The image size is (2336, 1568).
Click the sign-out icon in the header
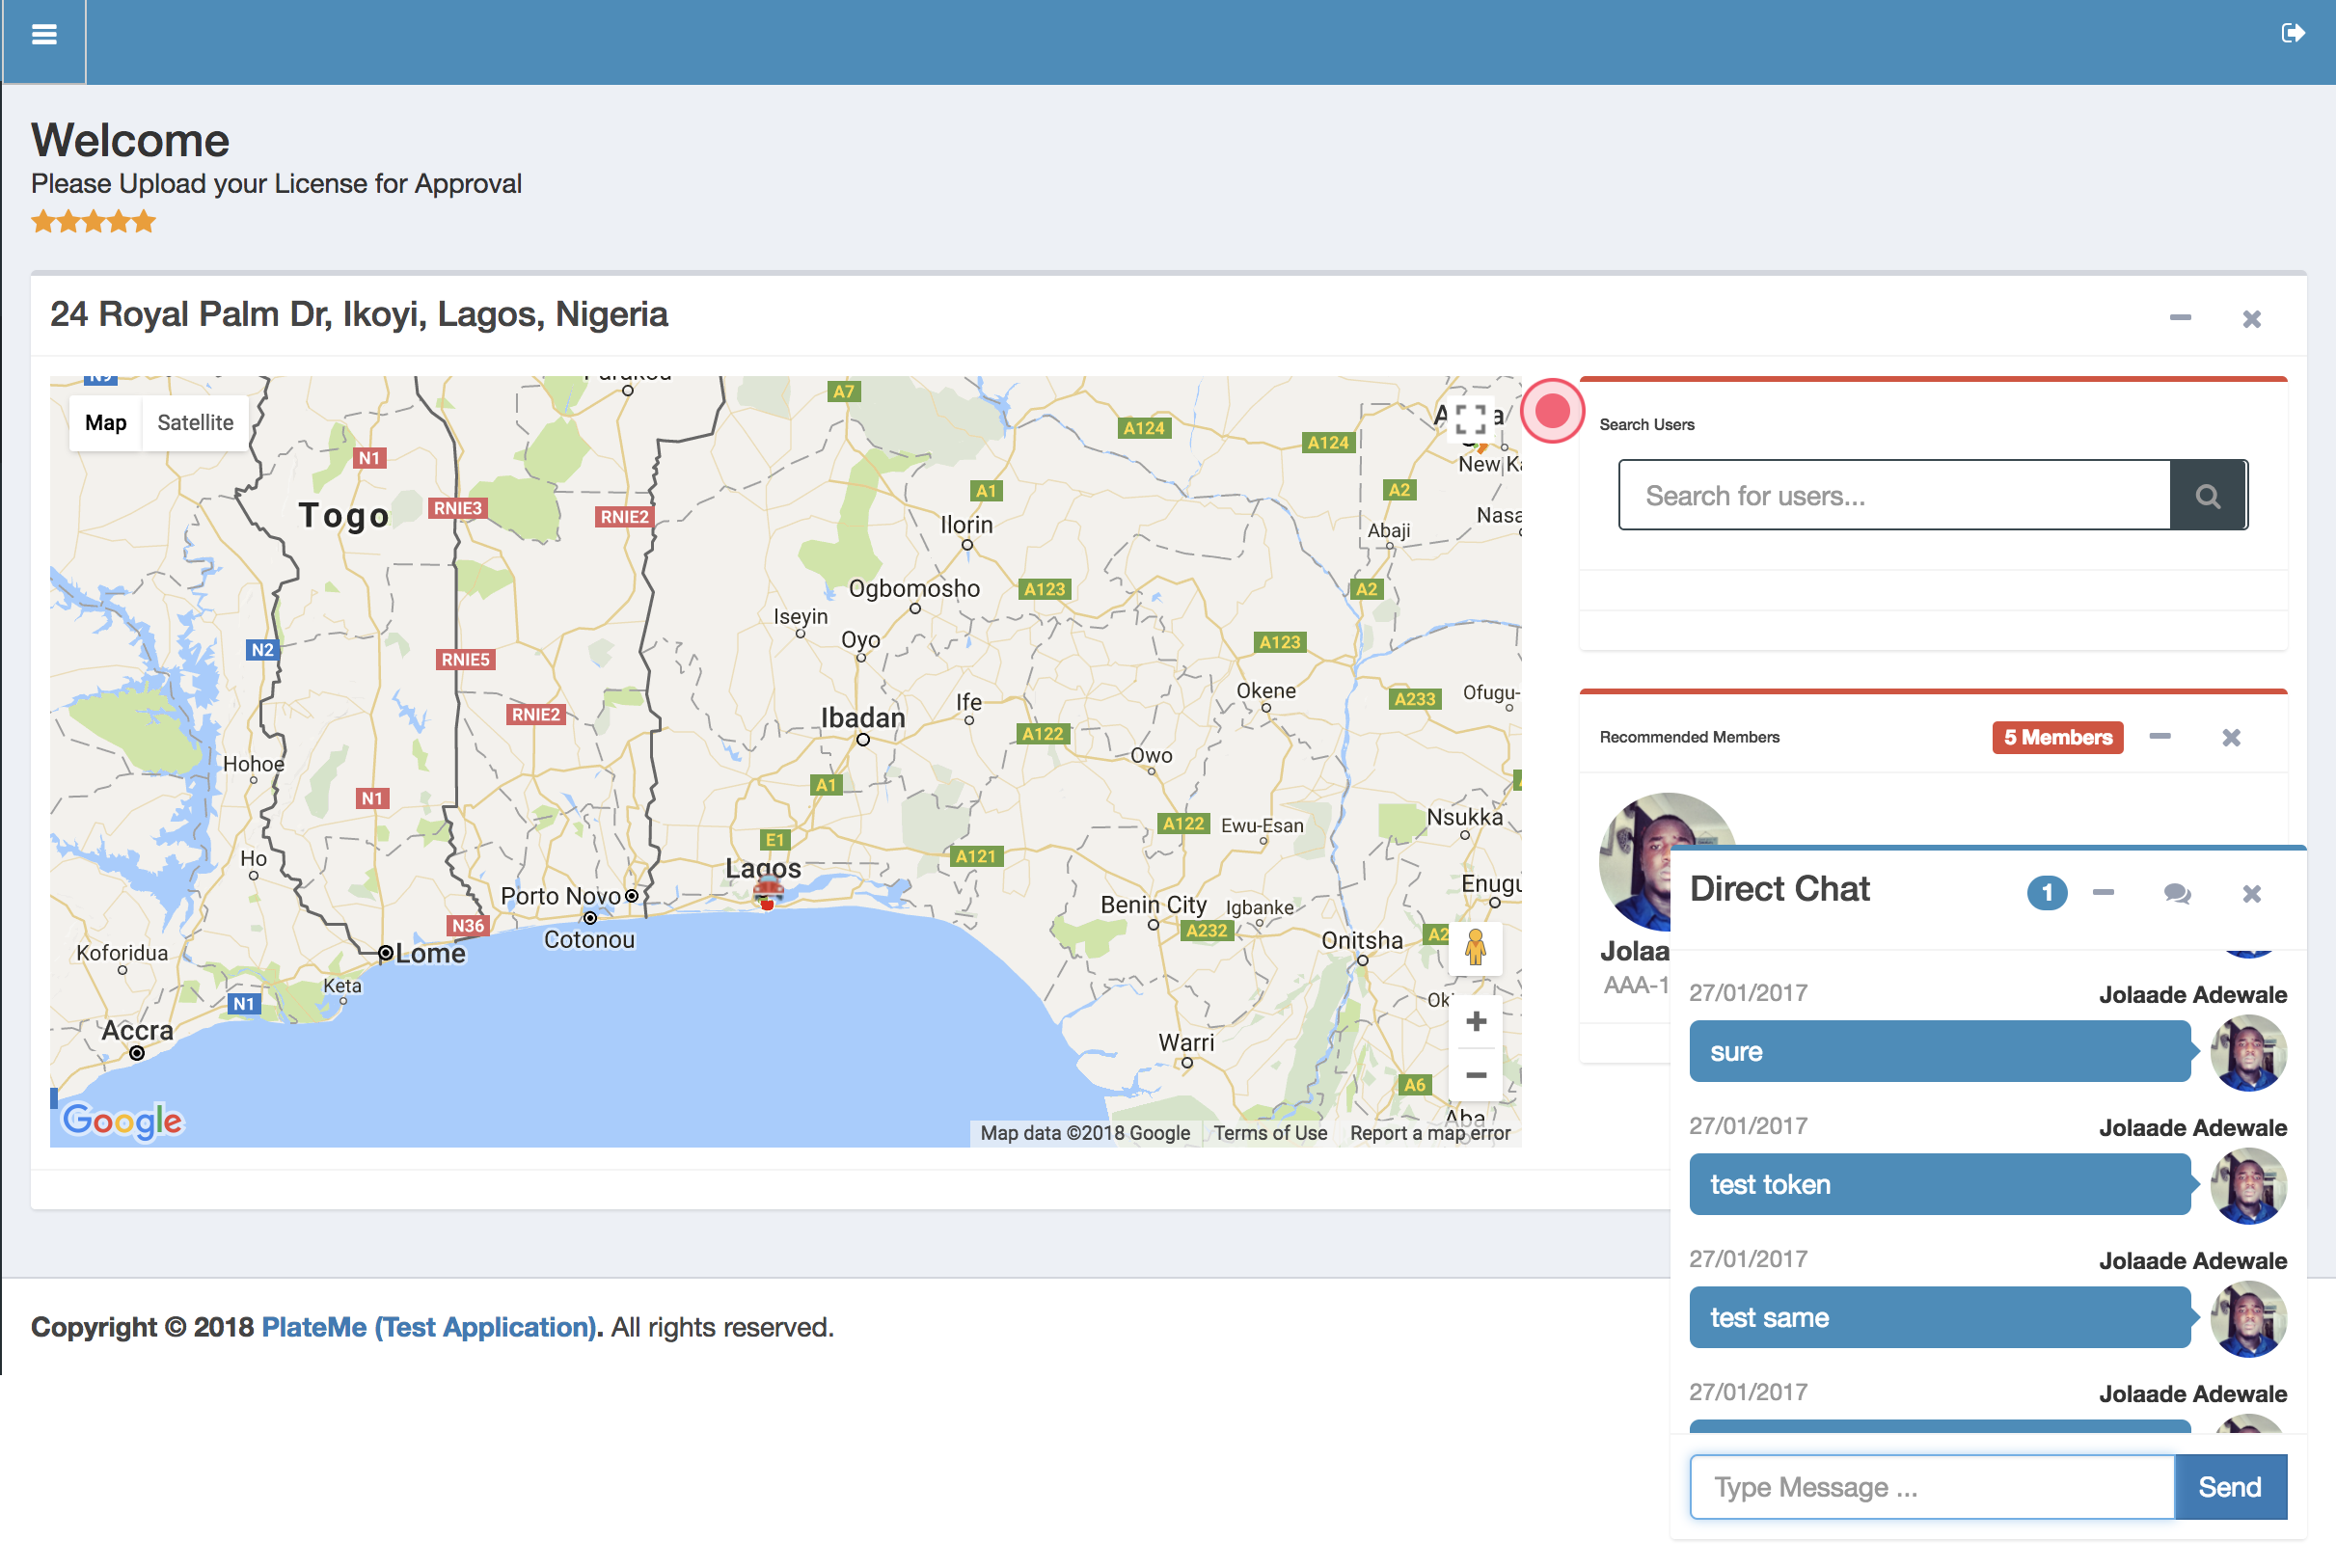pos(2292,34)
